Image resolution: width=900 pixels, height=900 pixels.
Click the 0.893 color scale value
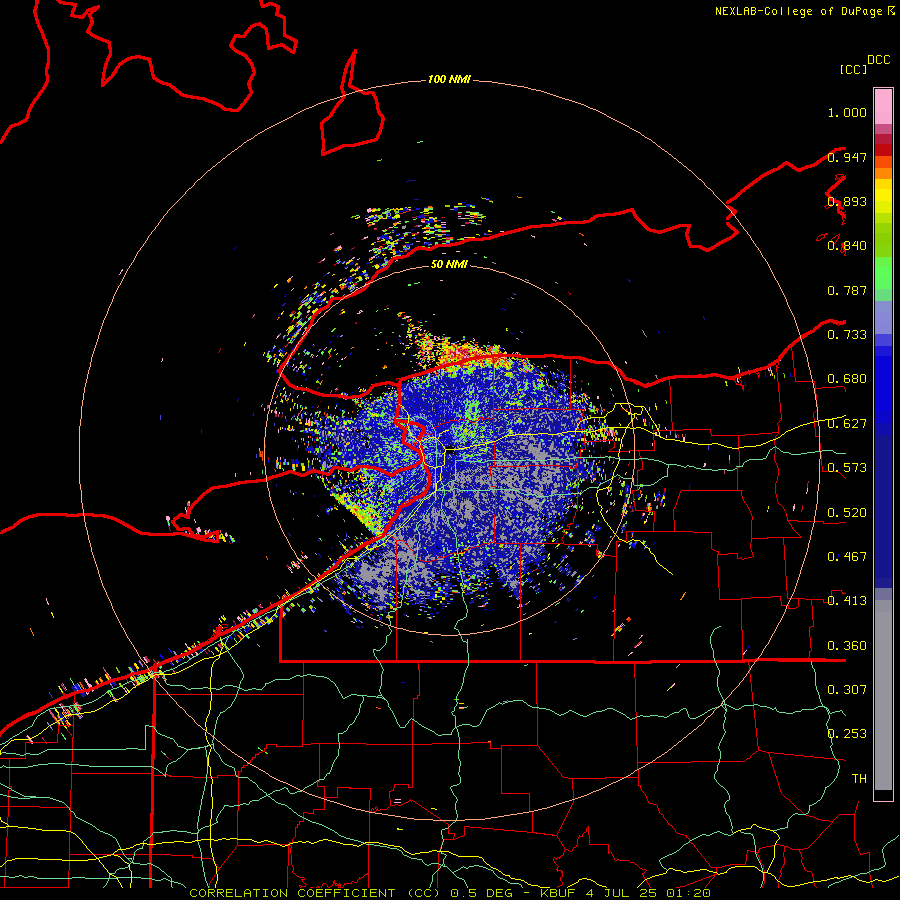tap(847, 201)
